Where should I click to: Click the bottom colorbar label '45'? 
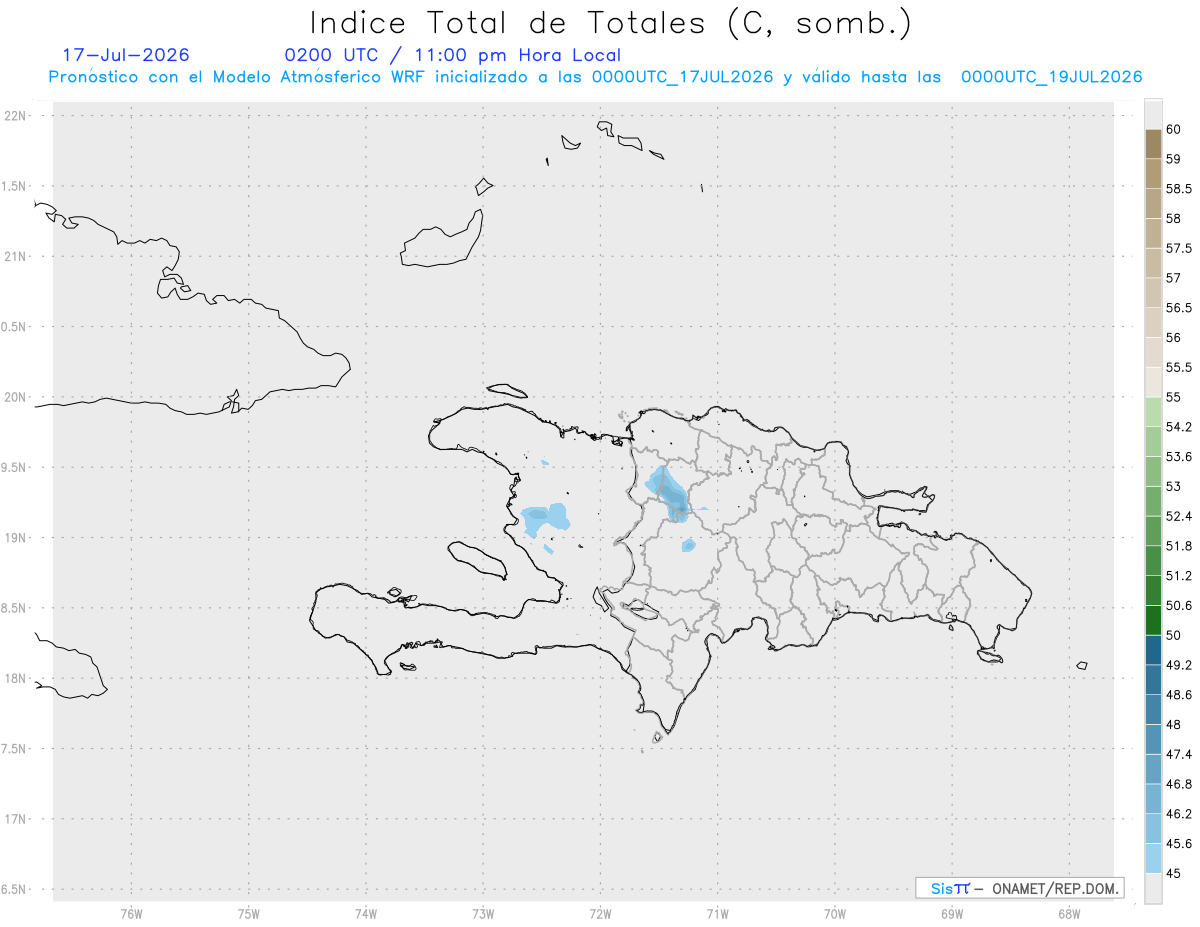pos(1174,873)
